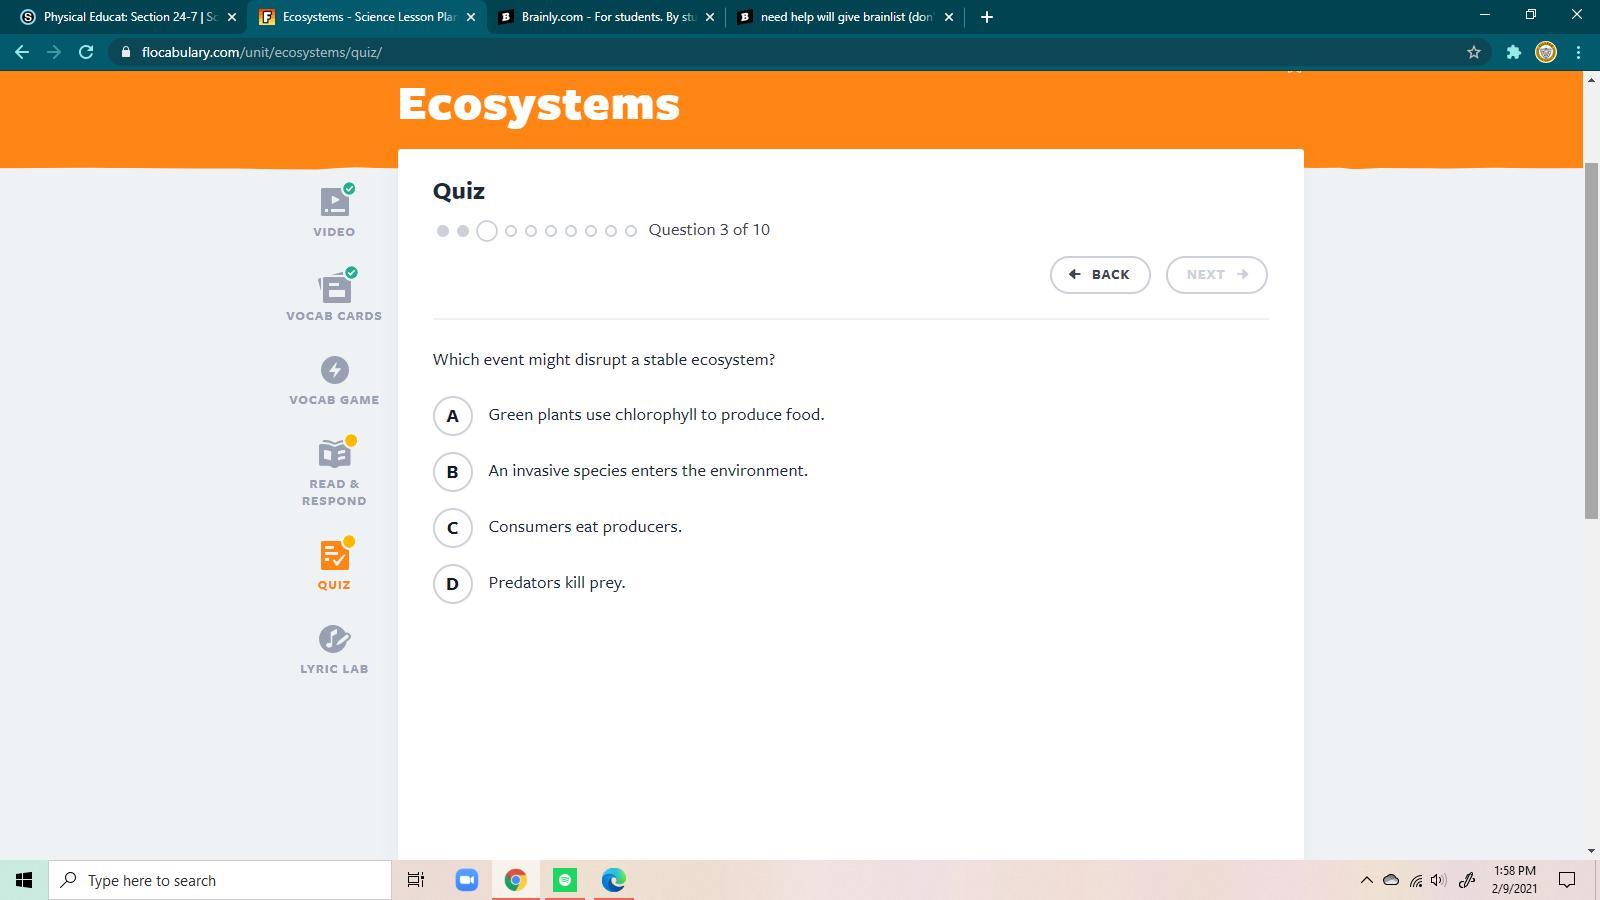The width and height of the screenshot is (1600, 900).
Task: Close the 'need help will give brainlist' tab
Action: pos(949,17)
